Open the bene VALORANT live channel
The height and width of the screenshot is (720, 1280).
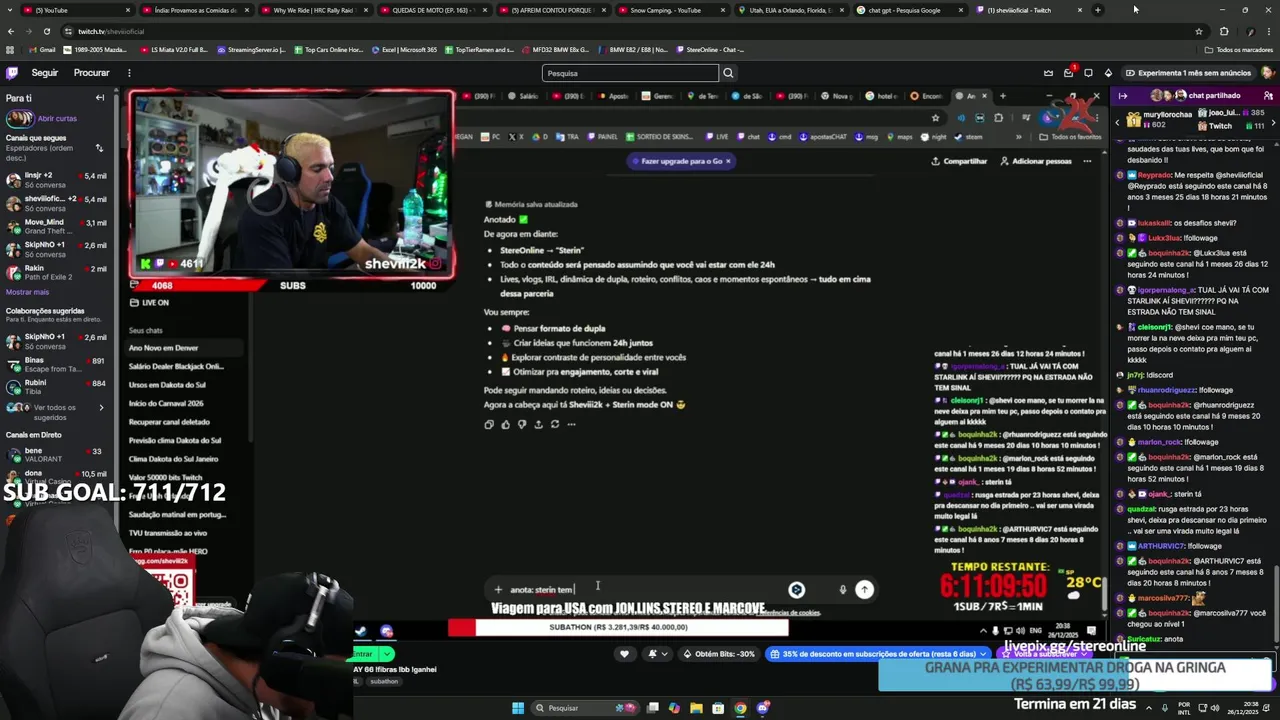(55, 455)
